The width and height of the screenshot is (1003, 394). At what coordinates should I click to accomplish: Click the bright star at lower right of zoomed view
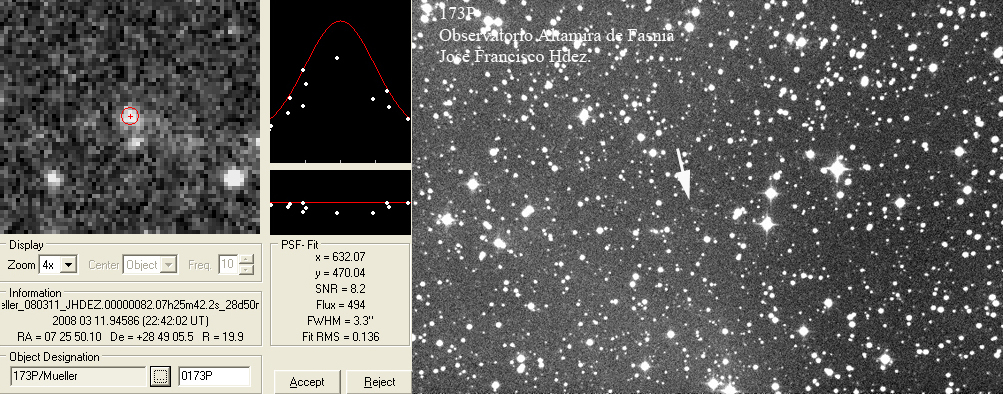[234, 177]
